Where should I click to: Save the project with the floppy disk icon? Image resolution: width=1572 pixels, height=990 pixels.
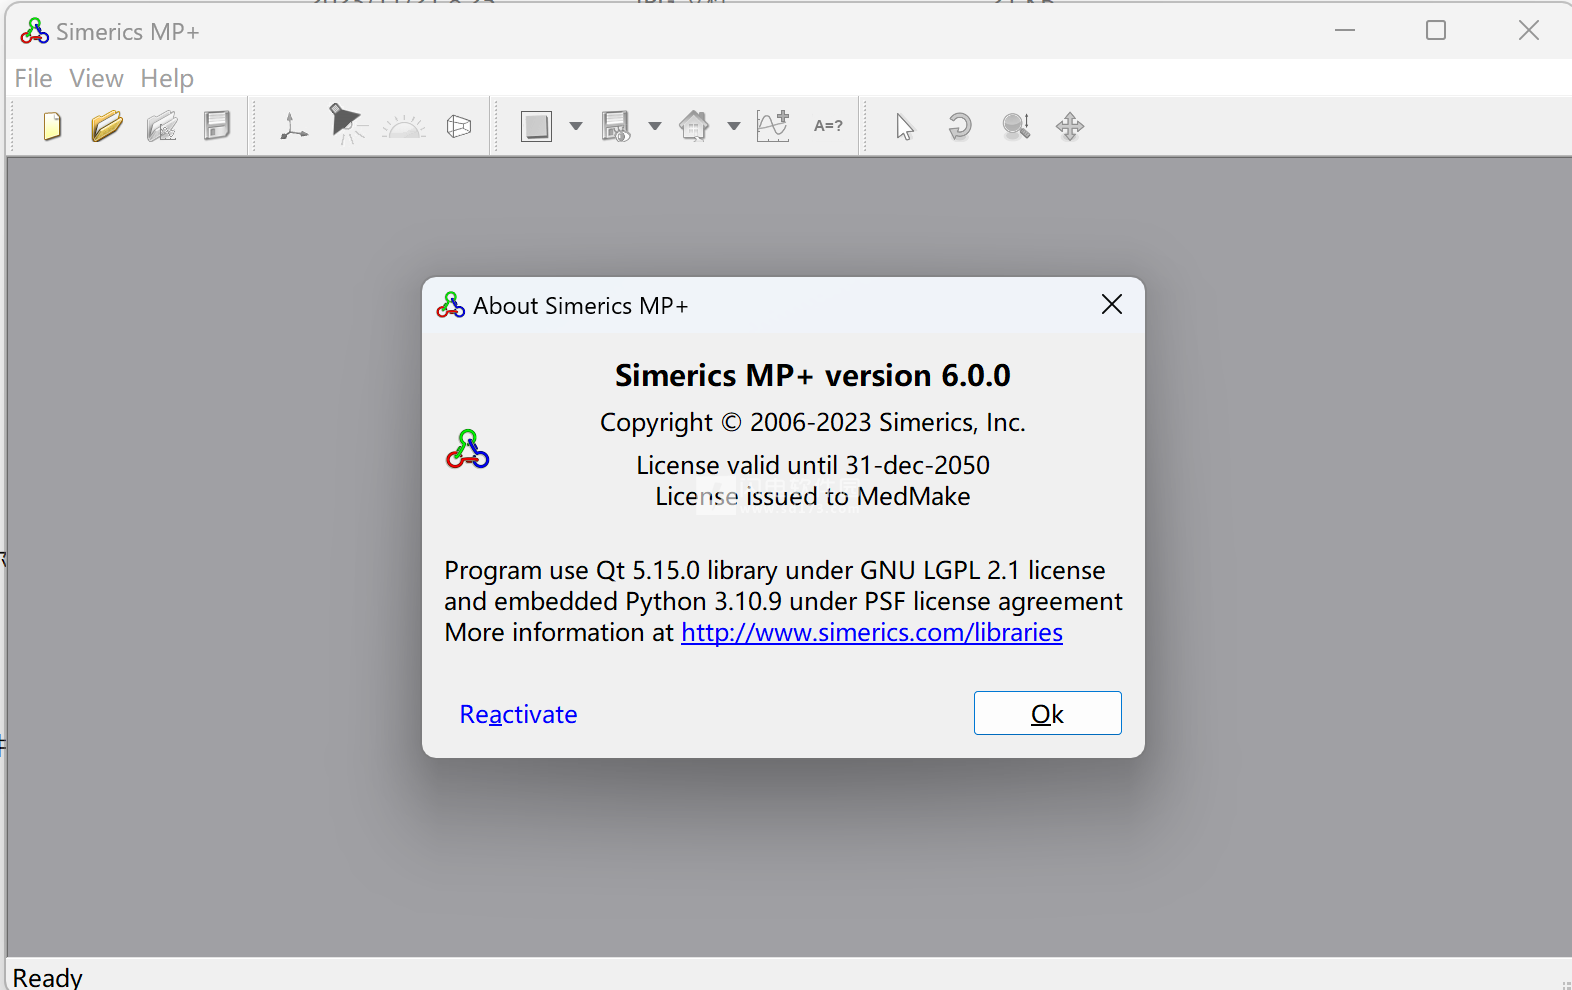(x=217, y=126)
